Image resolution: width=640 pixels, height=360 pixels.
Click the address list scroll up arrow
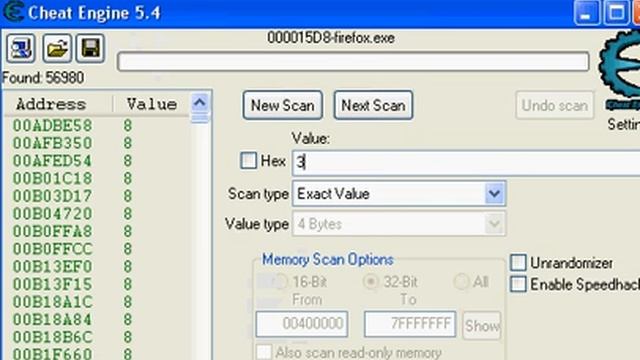pos(200,102)
